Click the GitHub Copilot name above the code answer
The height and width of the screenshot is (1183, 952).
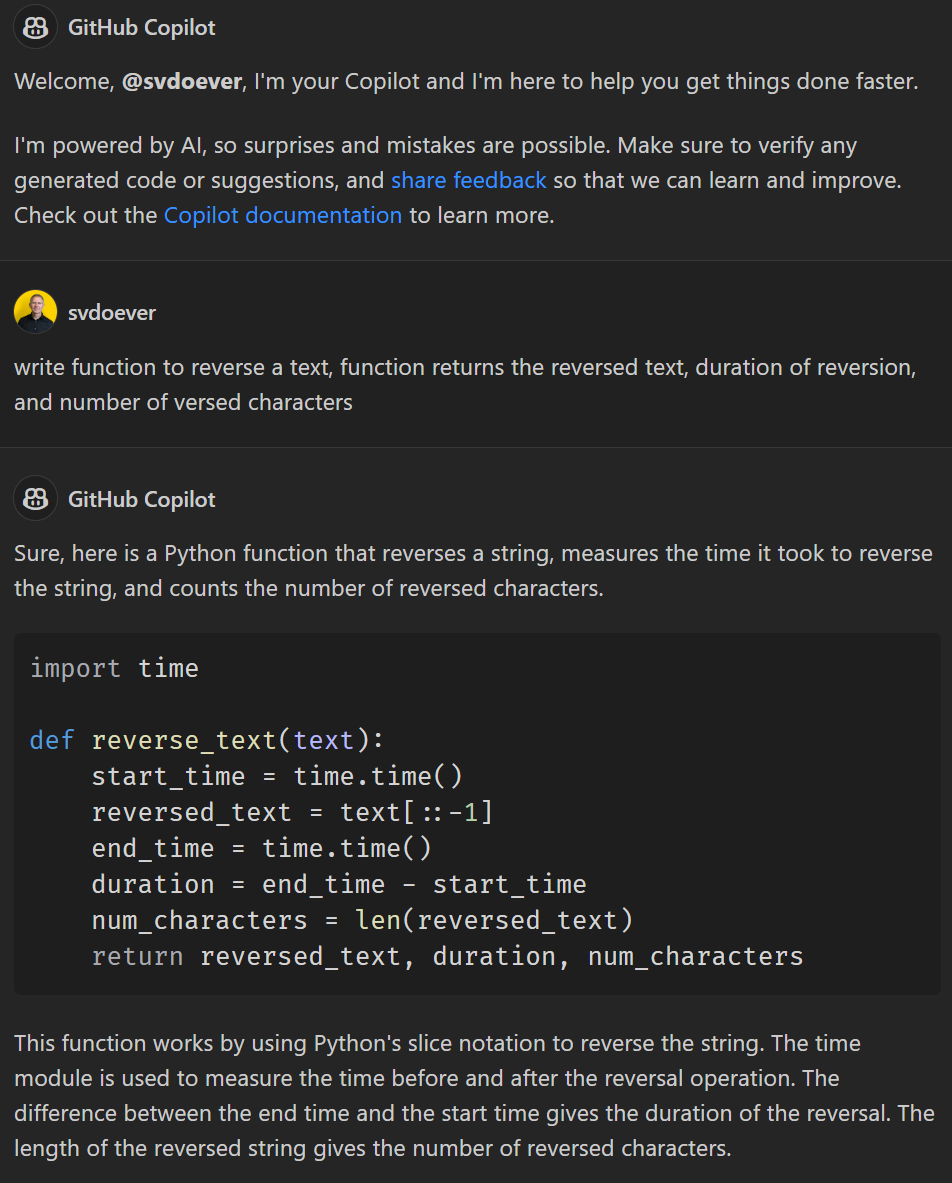[x=142, y=499]
